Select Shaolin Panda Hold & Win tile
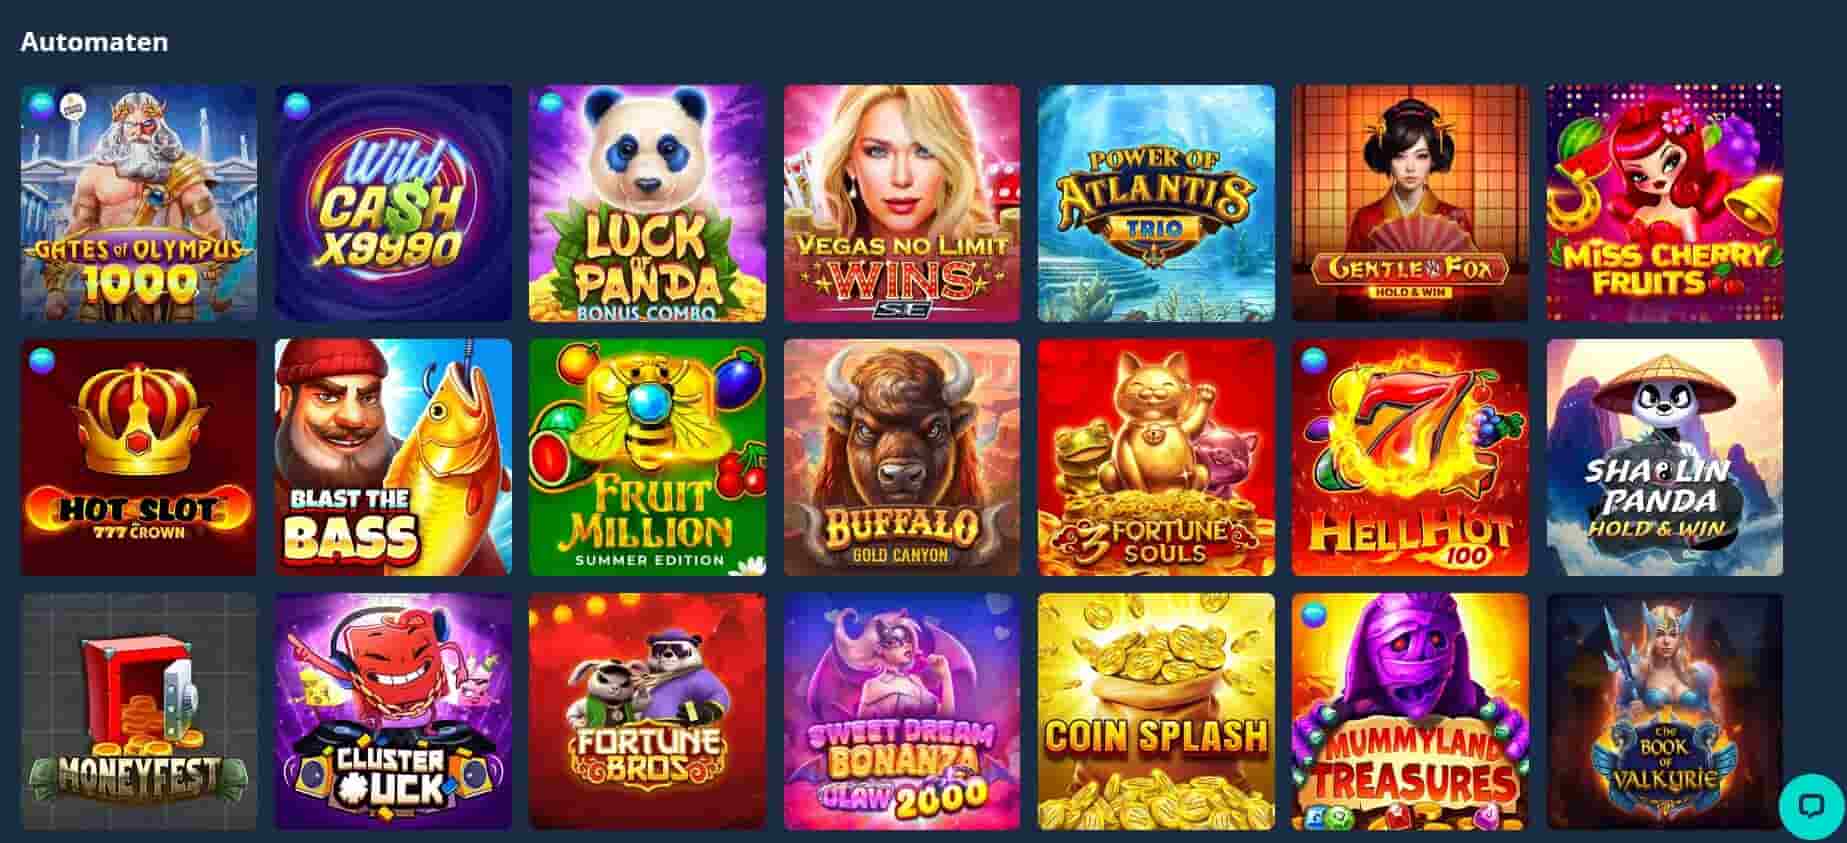 coord(1665,457)
